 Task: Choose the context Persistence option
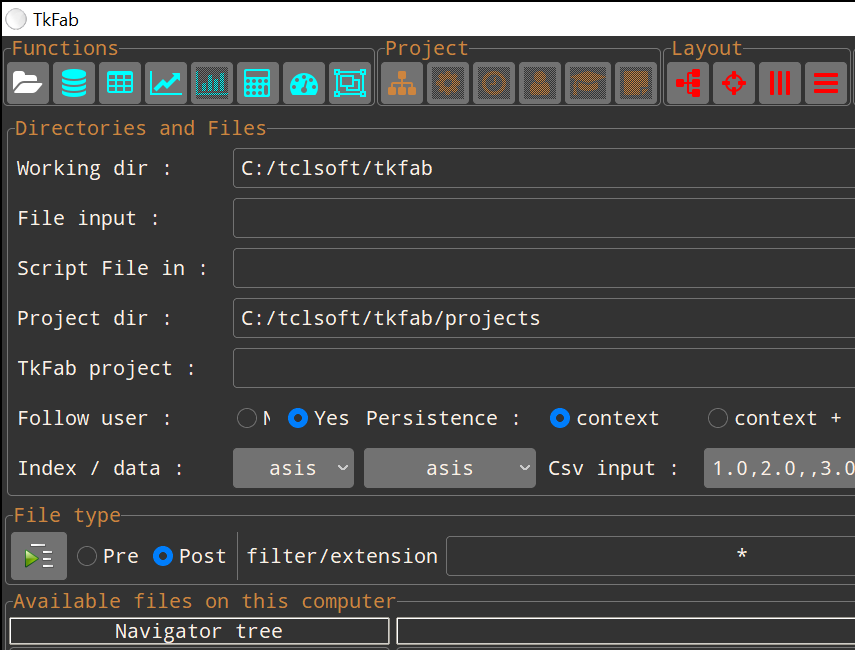coord(560,418)
